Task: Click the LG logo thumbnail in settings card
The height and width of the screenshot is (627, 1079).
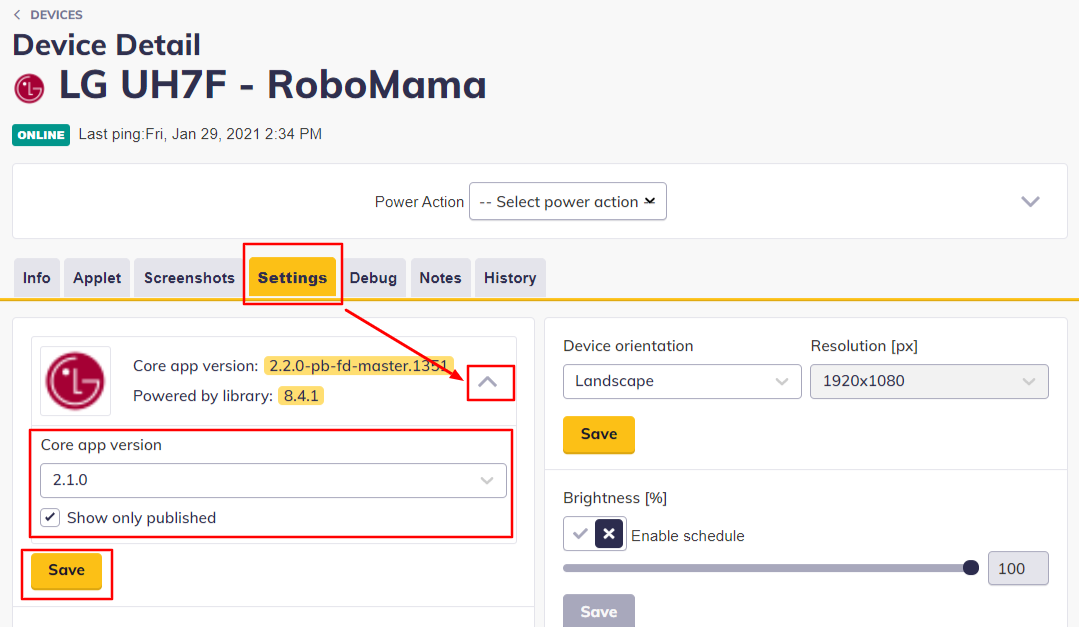Action: pos(75,381)
